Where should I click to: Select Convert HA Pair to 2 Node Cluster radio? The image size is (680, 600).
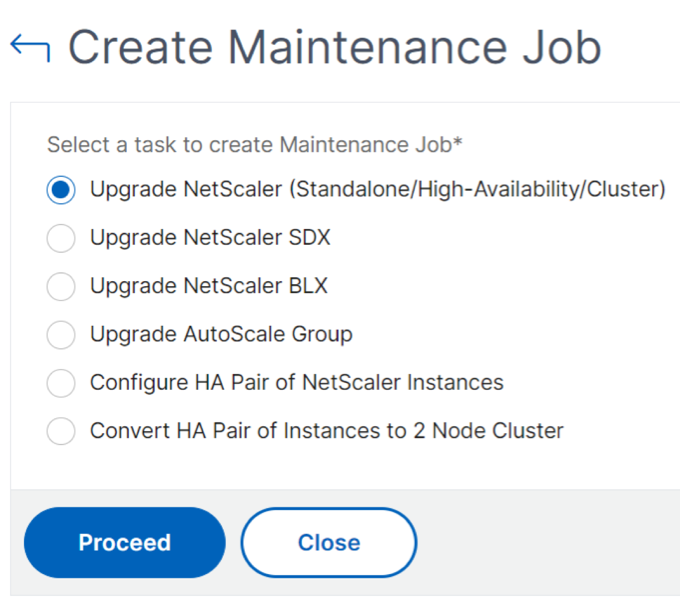coord(61,431)
